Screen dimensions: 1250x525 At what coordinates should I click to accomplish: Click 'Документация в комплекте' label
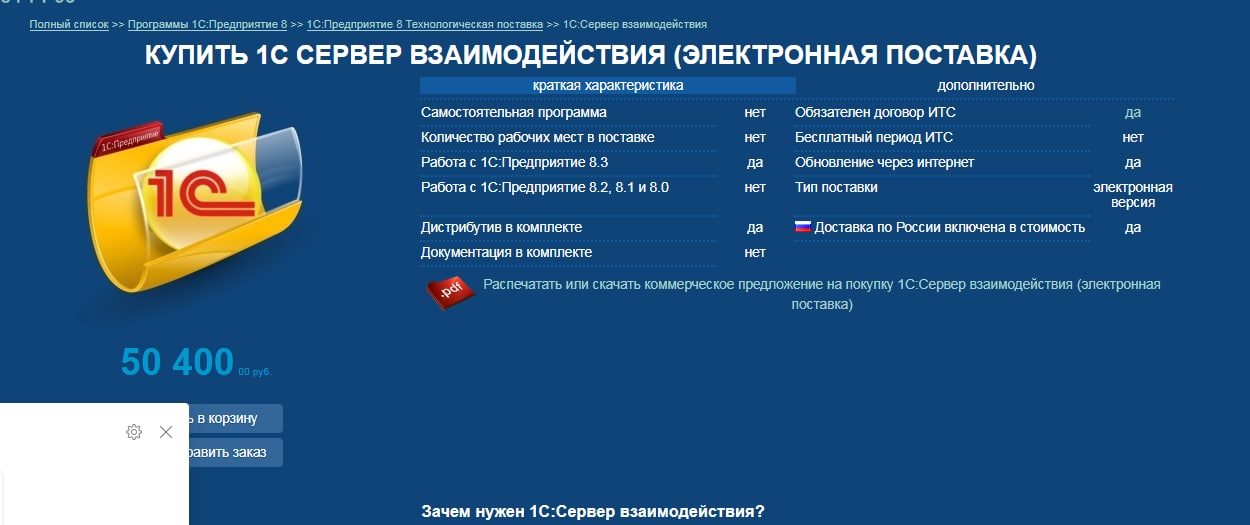coord(507,252)
